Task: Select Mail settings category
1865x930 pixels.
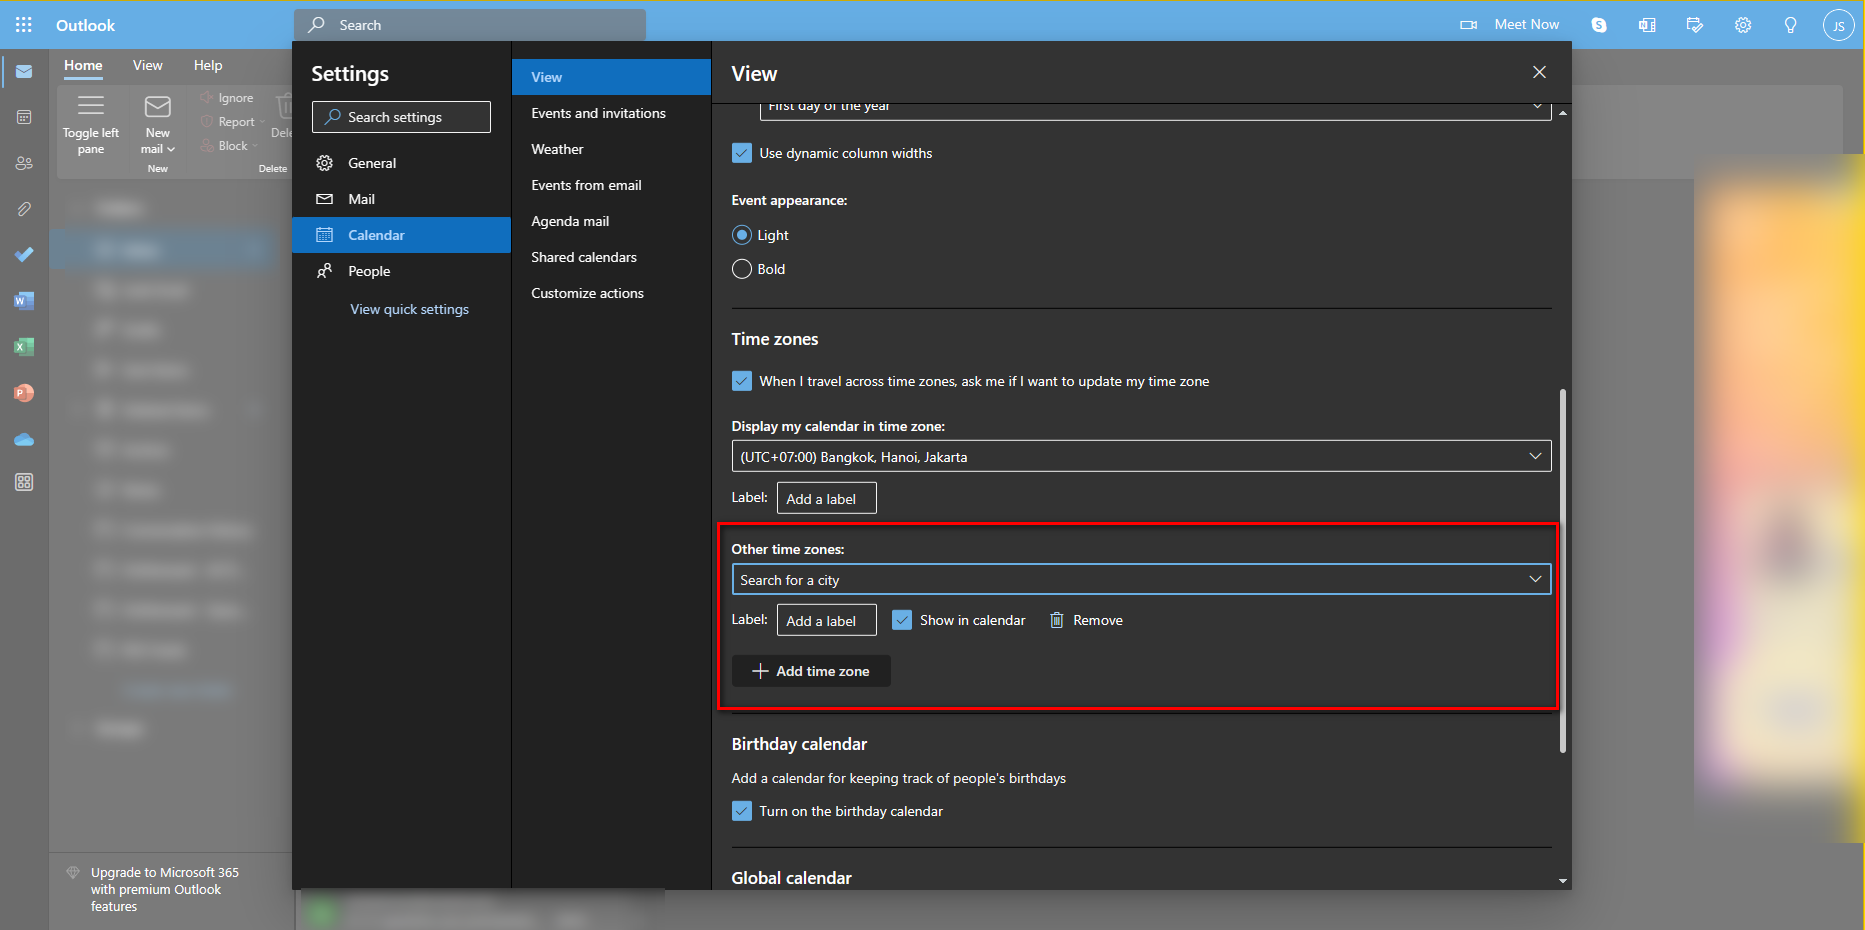Action: [401, 199]
